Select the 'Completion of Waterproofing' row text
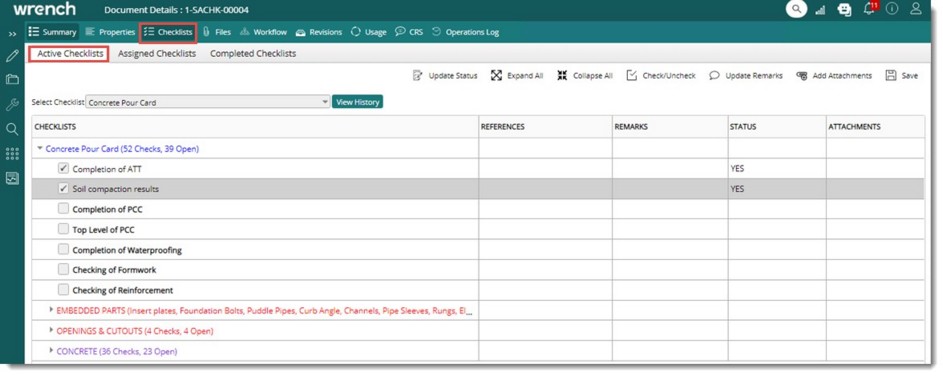 click(127, 250)
